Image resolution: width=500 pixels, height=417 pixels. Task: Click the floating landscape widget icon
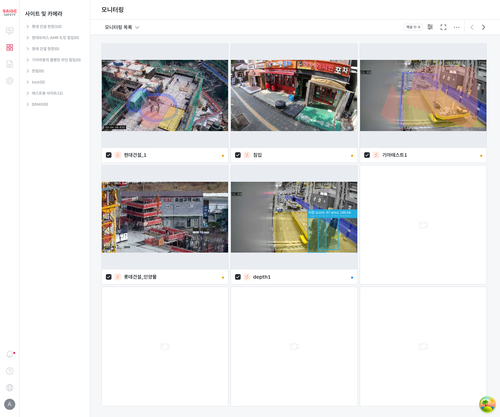coord(487,404)
